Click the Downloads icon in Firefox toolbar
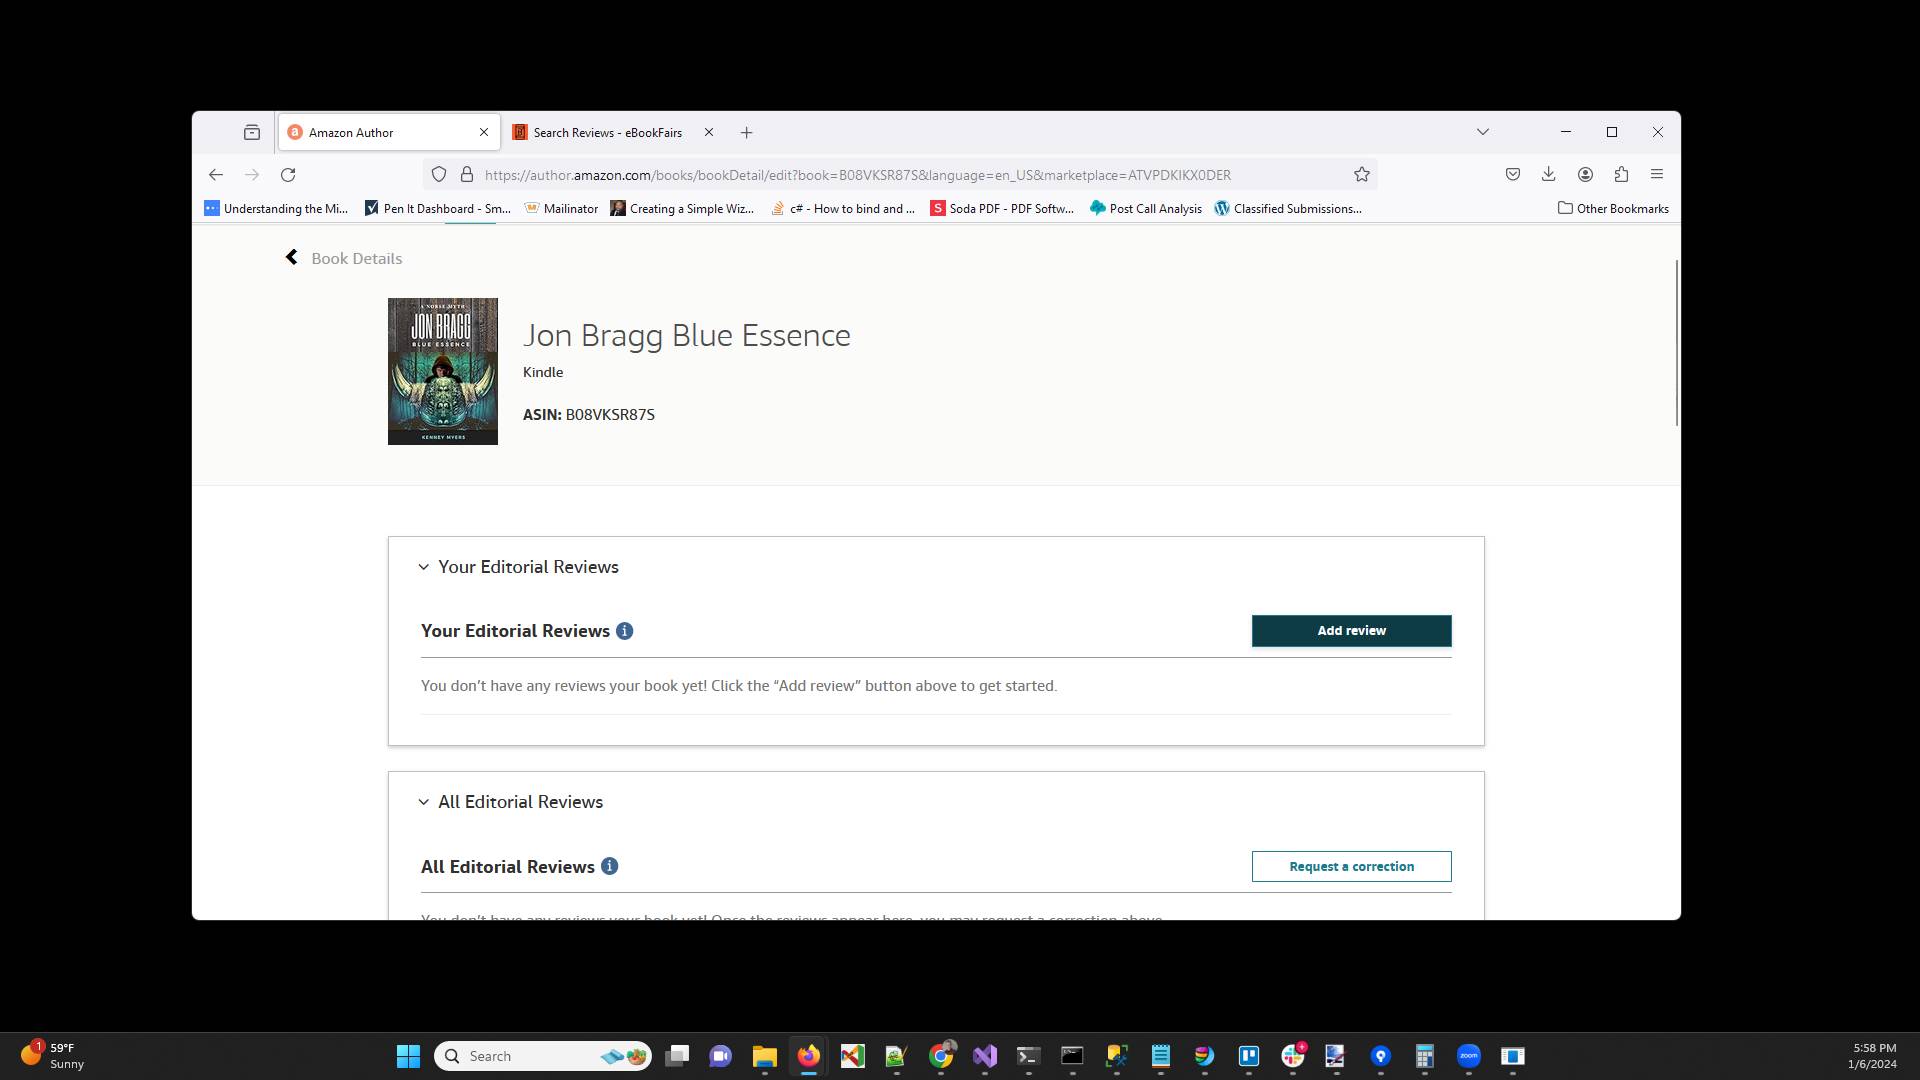Viewport: 1920px width, 1080px height. tap(1548, 174)
